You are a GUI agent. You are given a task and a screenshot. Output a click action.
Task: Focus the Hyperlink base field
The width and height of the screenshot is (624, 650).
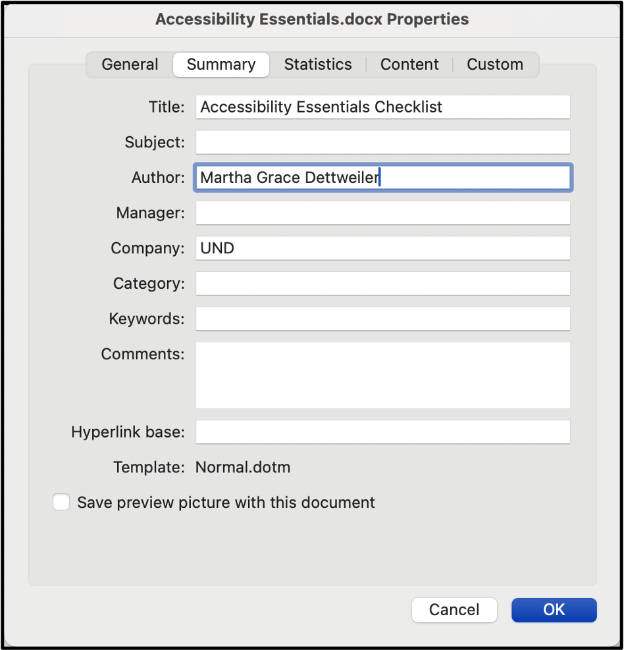382,432
